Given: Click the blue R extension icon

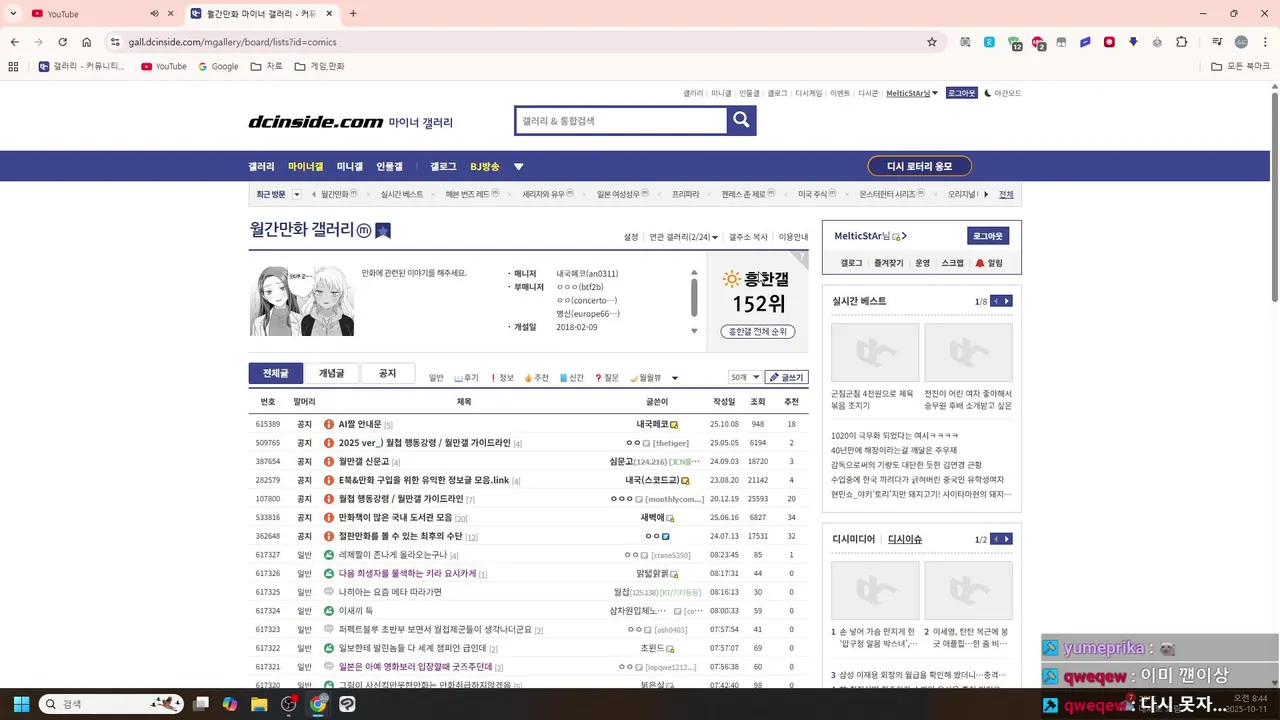Looking at the screenshot, I should [x=989, y=42].
